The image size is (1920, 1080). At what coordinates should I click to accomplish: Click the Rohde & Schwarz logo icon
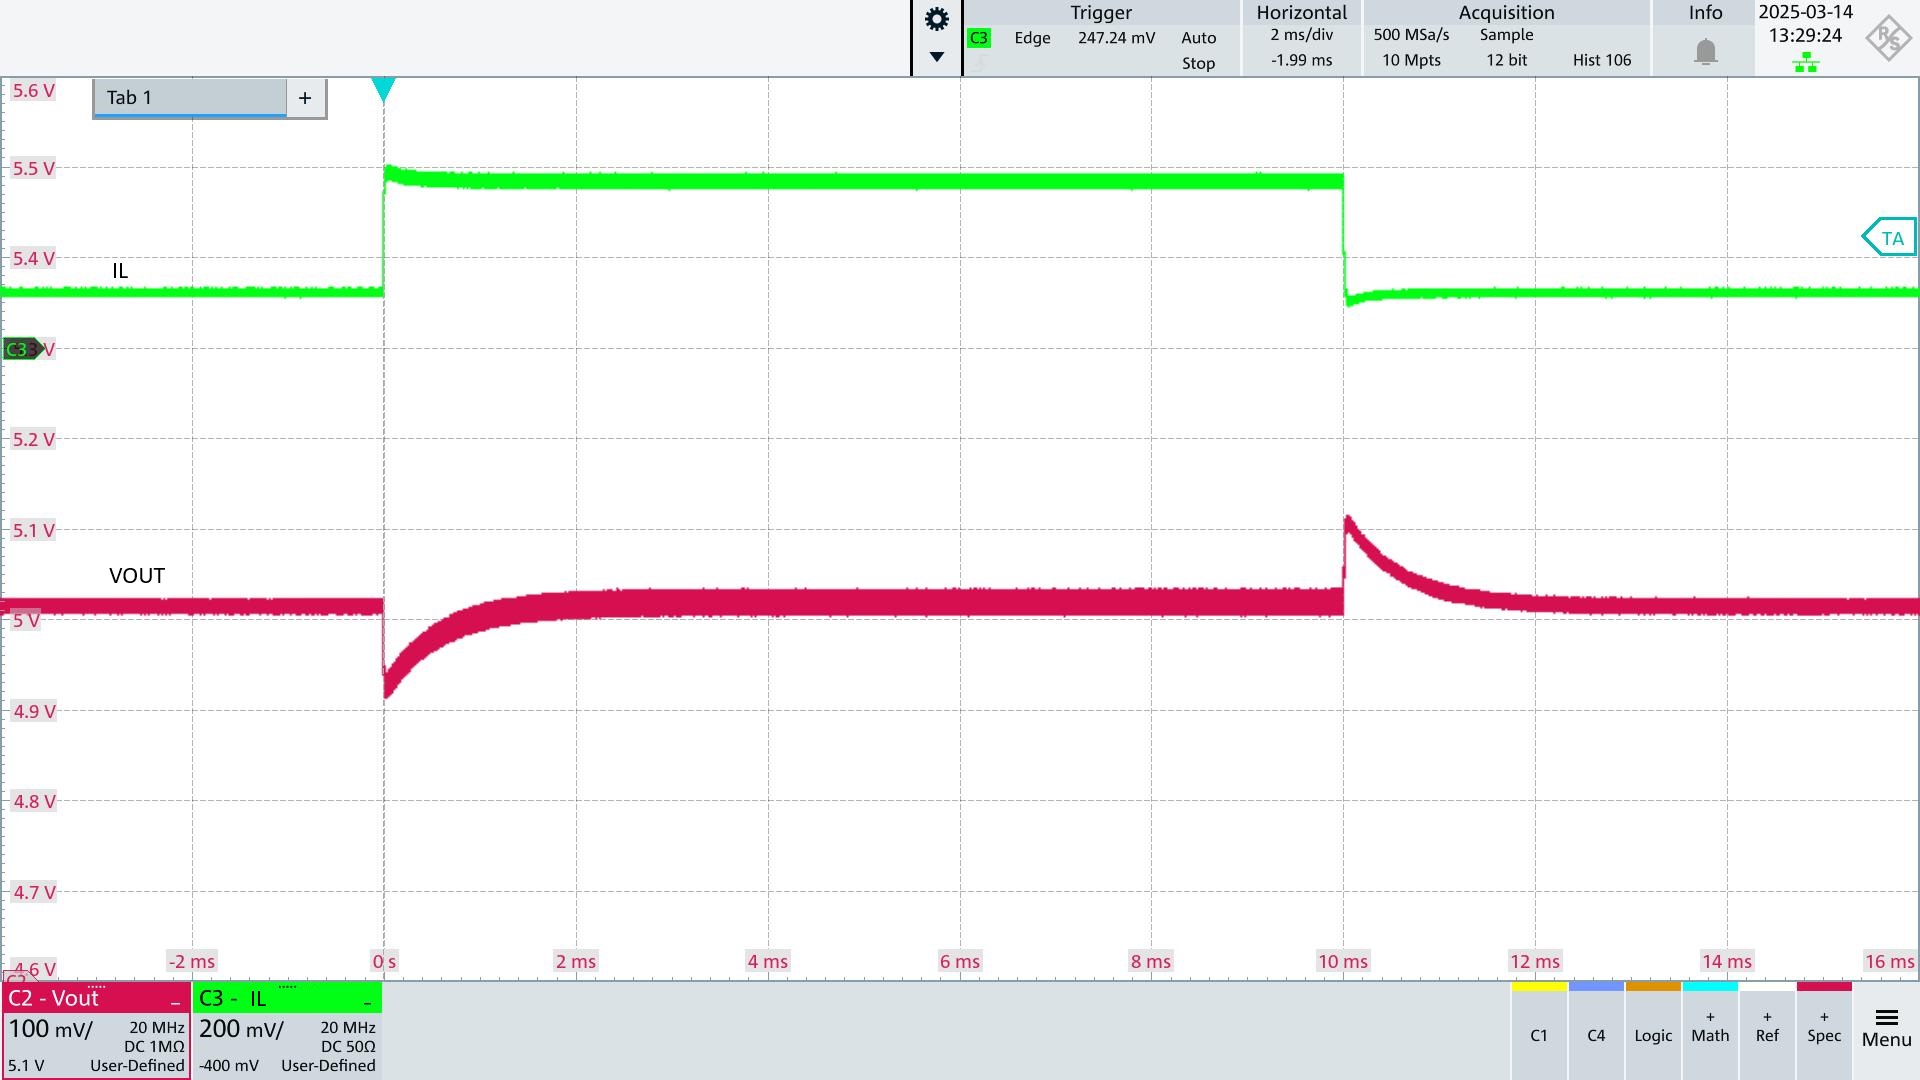pyautogui.click(x=1887, y=38)
